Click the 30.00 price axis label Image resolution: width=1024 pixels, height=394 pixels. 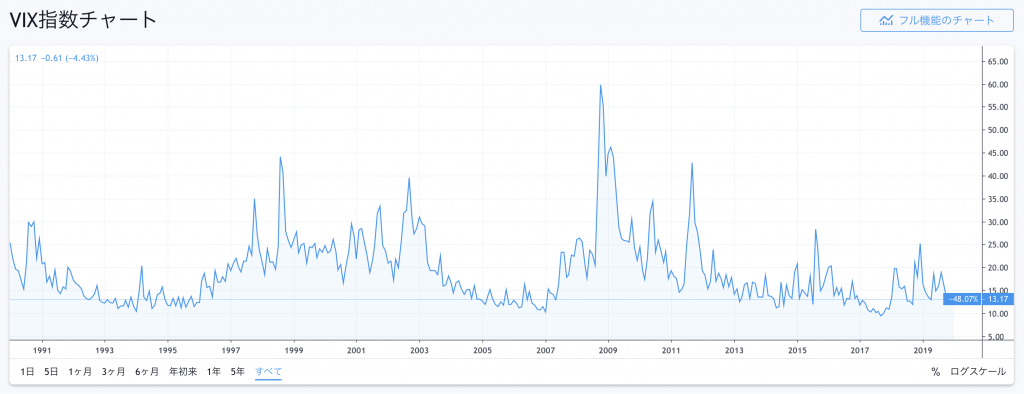[x=999, y=222]
